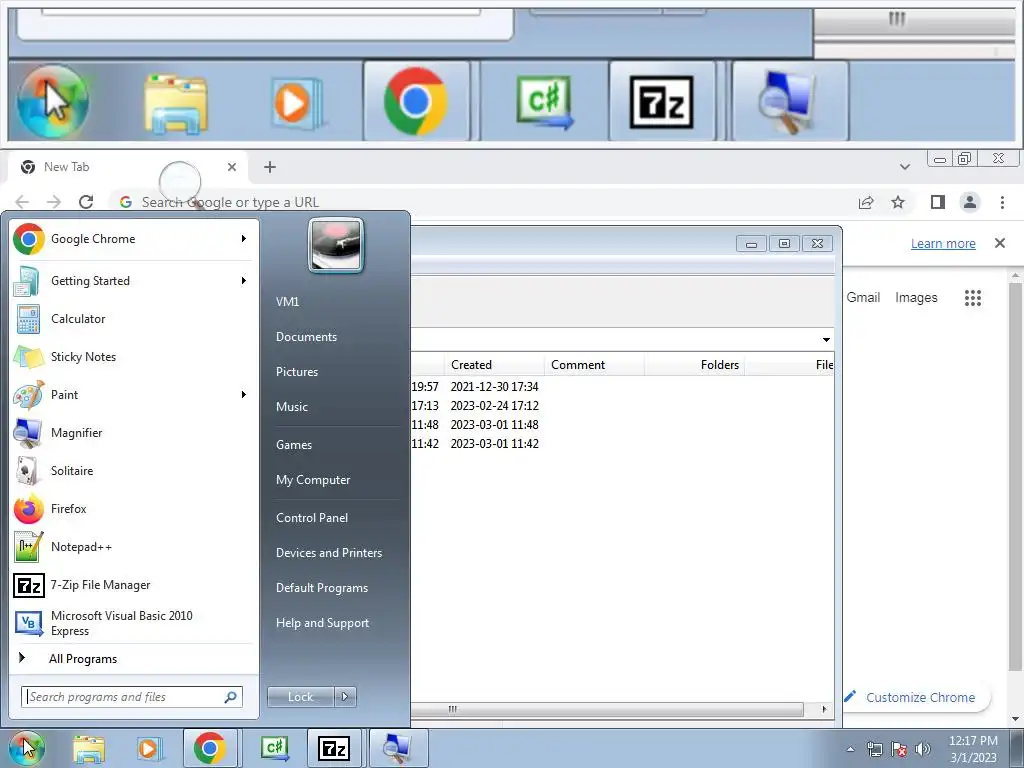1024x768 pixels.
Task: Switch to 7-Zip via the taskbar icon
Action: [x=334, y=748]
